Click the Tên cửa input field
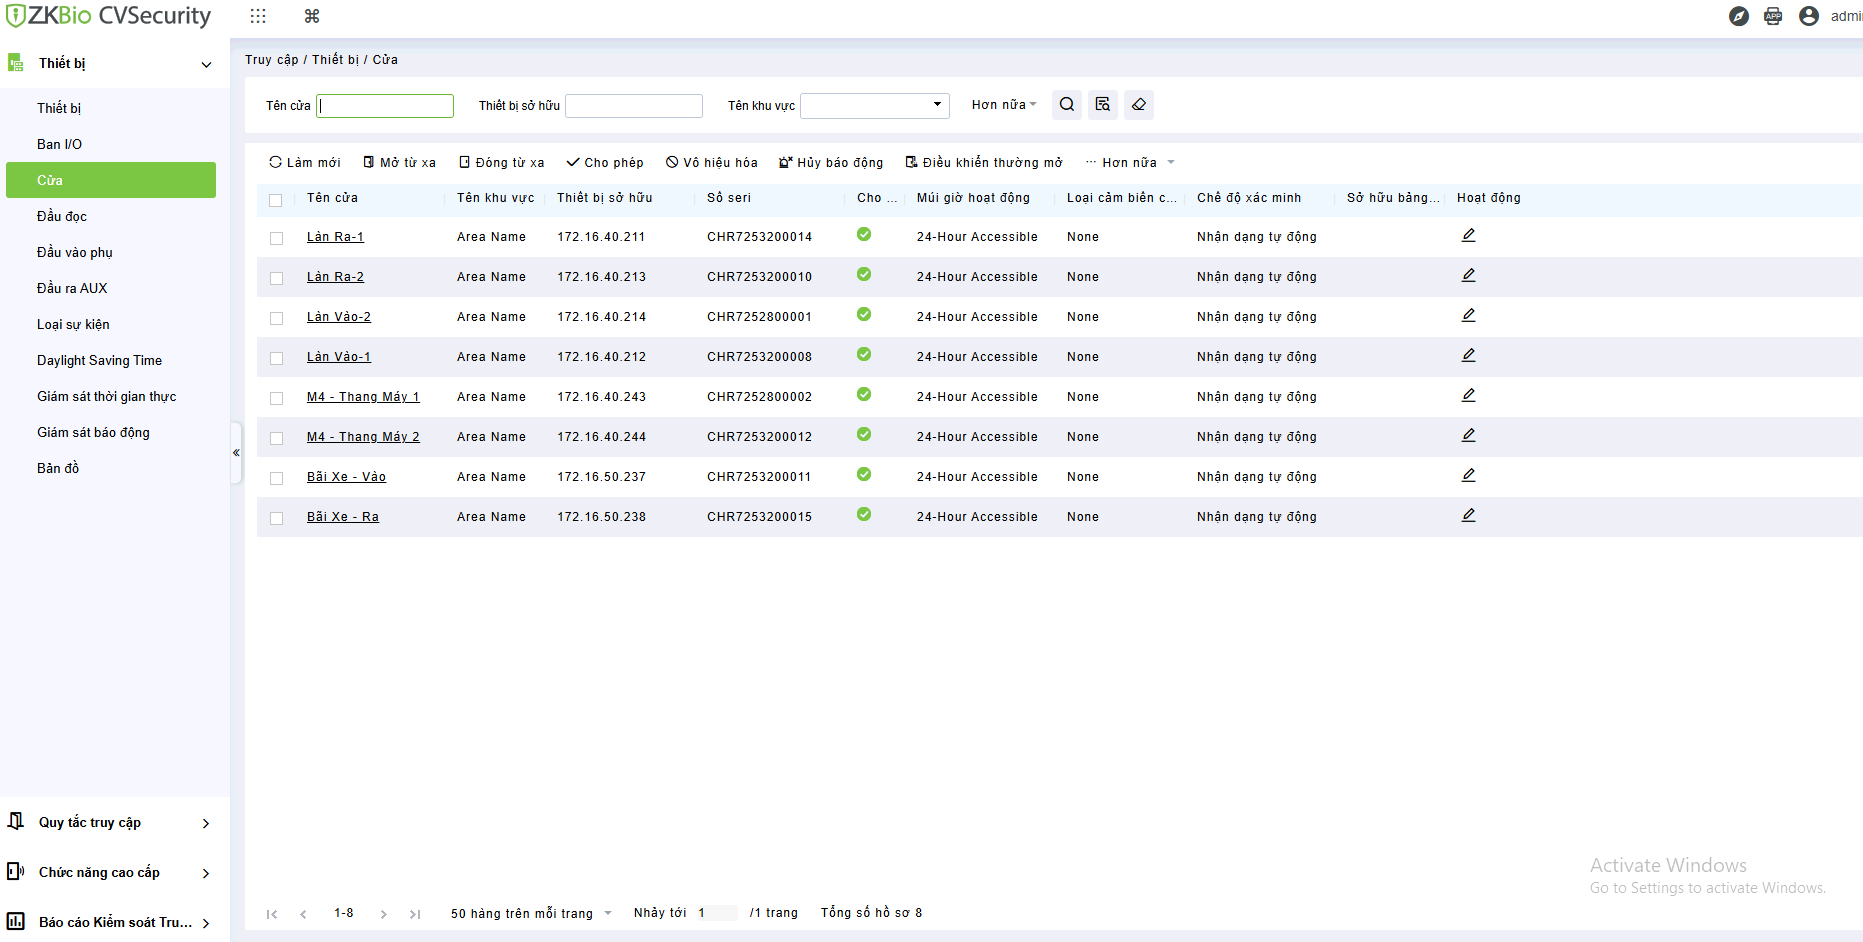The image size is (1863, 942). [x=385, y=106]
